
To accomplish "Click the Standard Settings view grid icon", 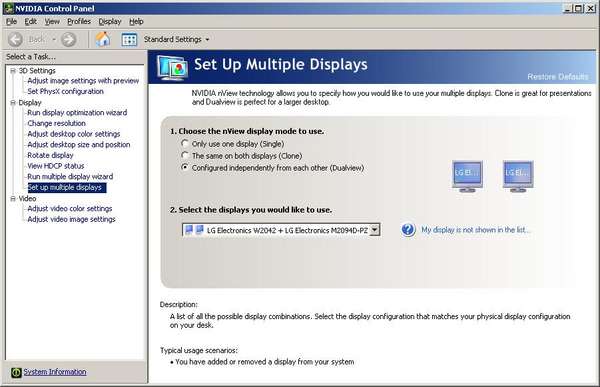I will pos(129,39).
